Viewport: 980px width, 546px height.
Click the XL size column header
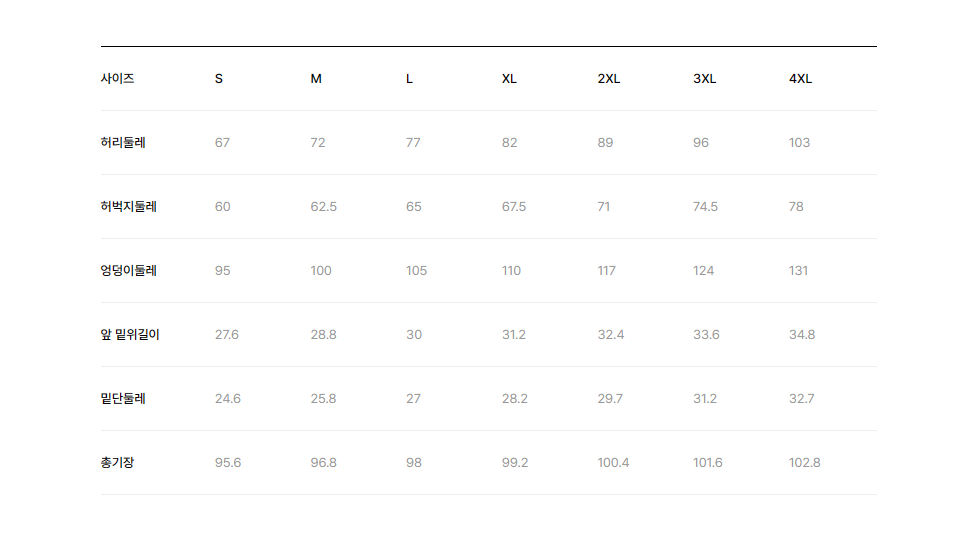(x=509, y=79)
